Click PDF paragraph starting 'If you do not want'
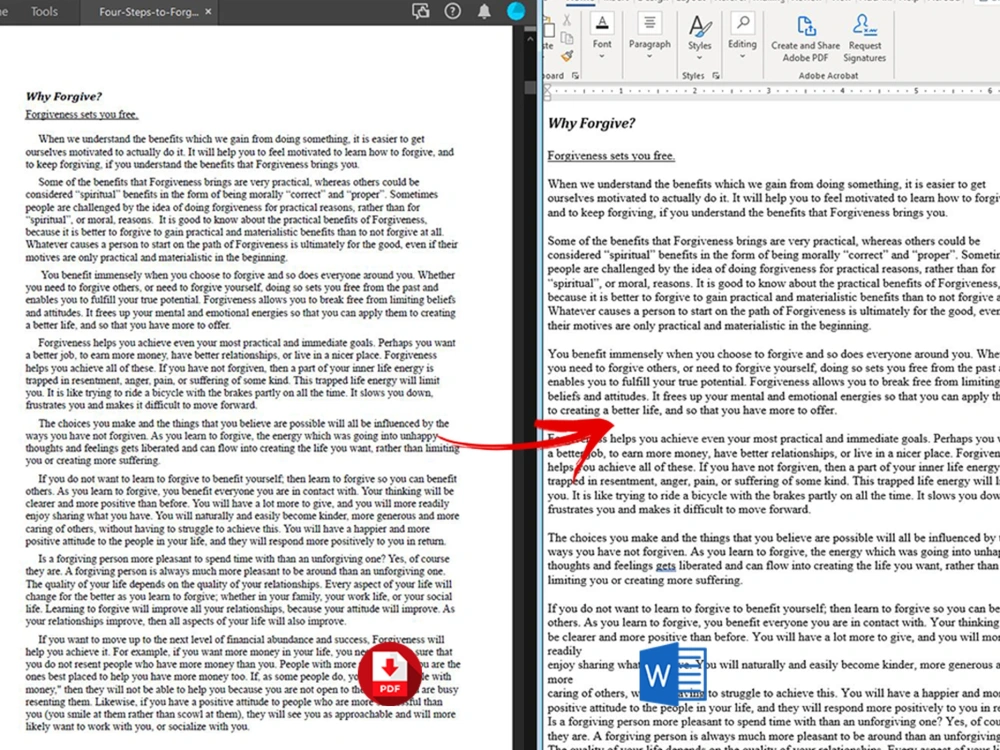This screenshot has height=750, width=1000. [242, 510]
